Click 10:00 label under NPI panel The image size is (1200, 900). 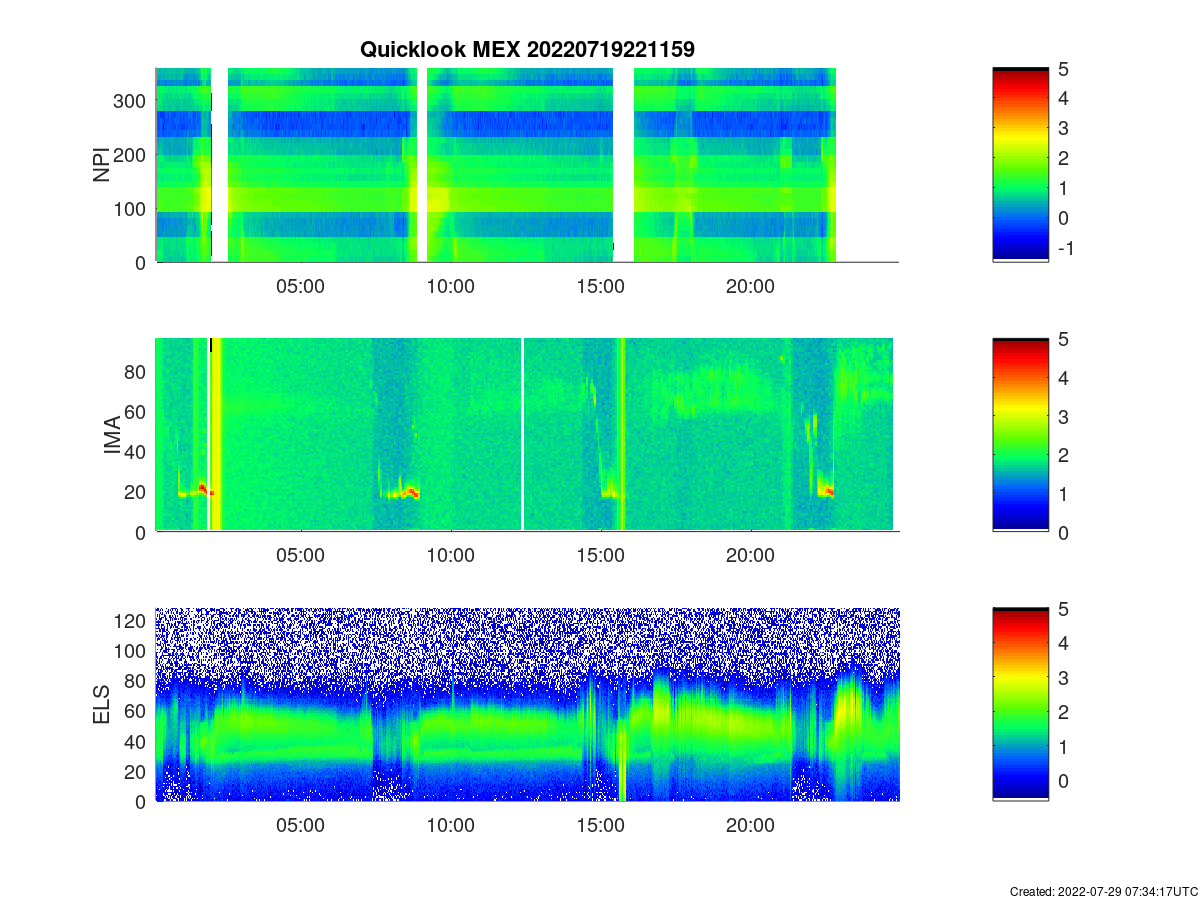click(450, 287)
